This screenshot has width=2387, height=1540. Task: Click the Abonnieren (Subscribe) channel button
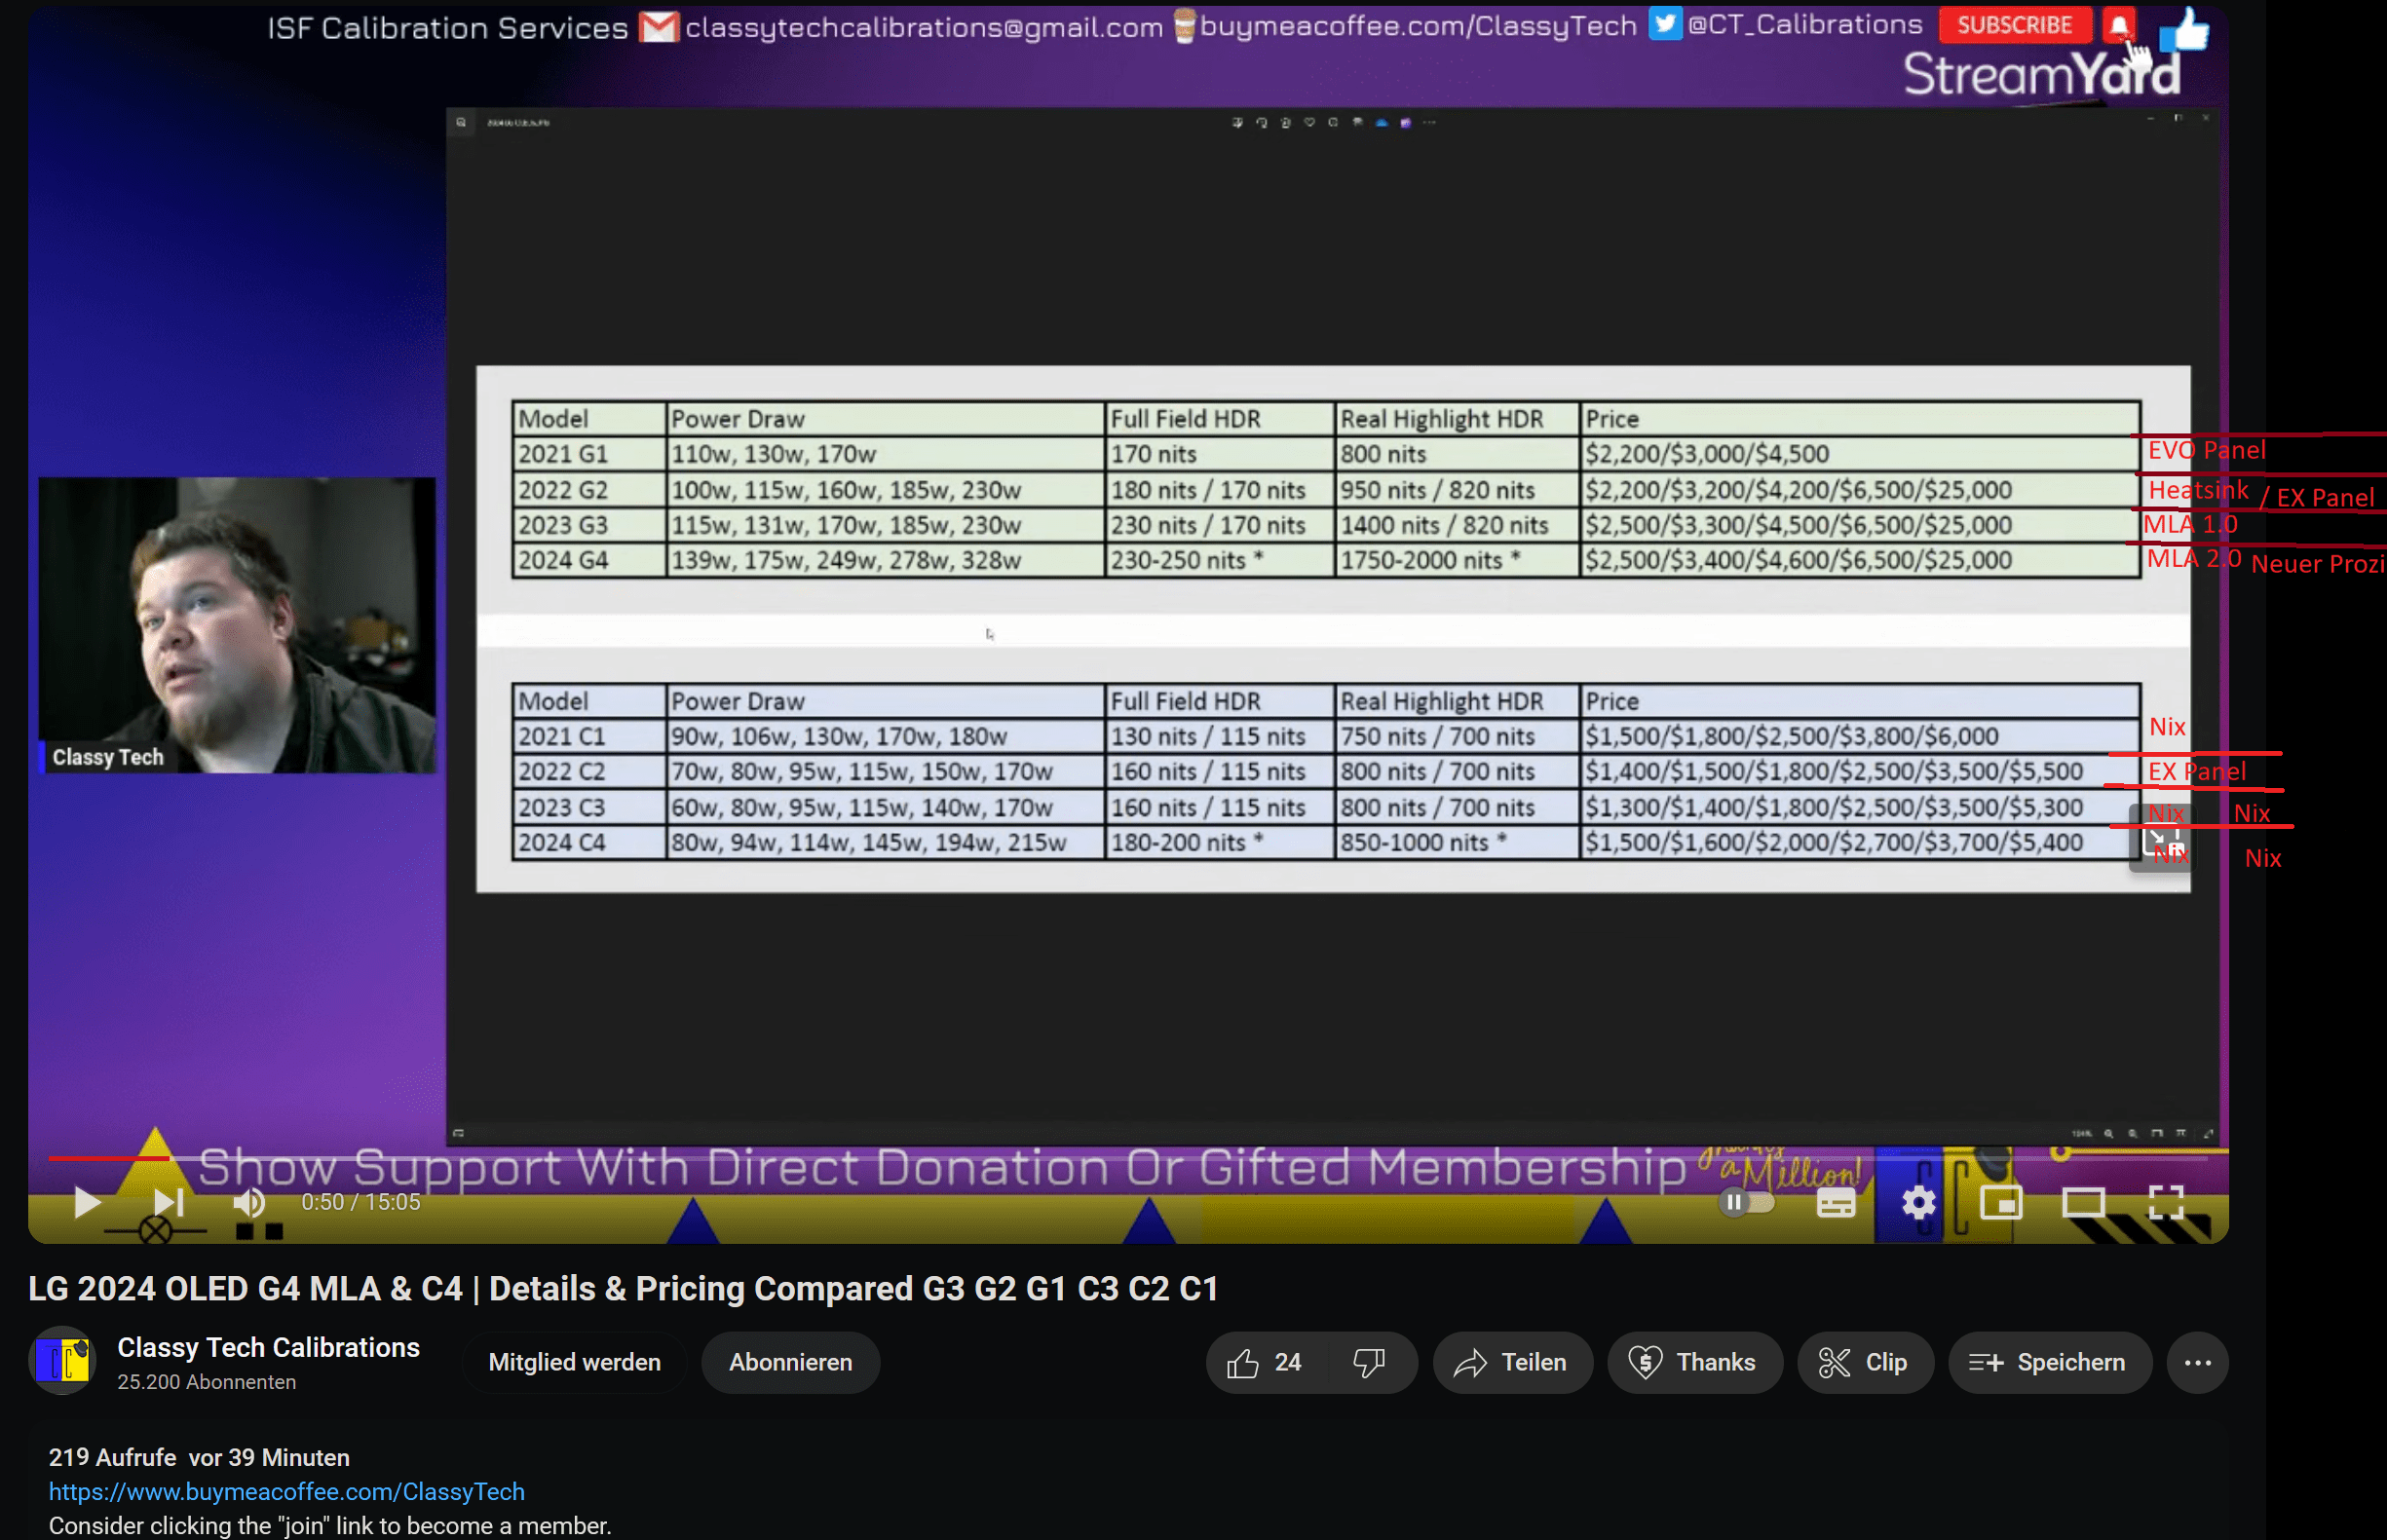[x=790, y=1361]
